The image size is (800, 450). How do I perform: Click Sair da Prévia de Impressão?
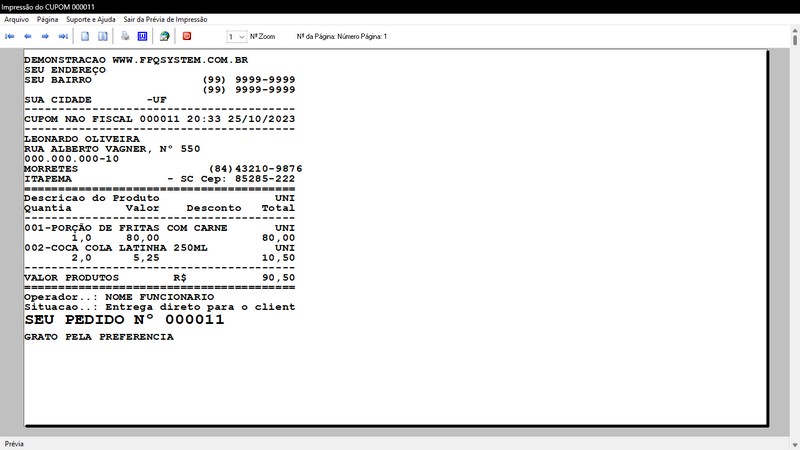tap(165, 19)
